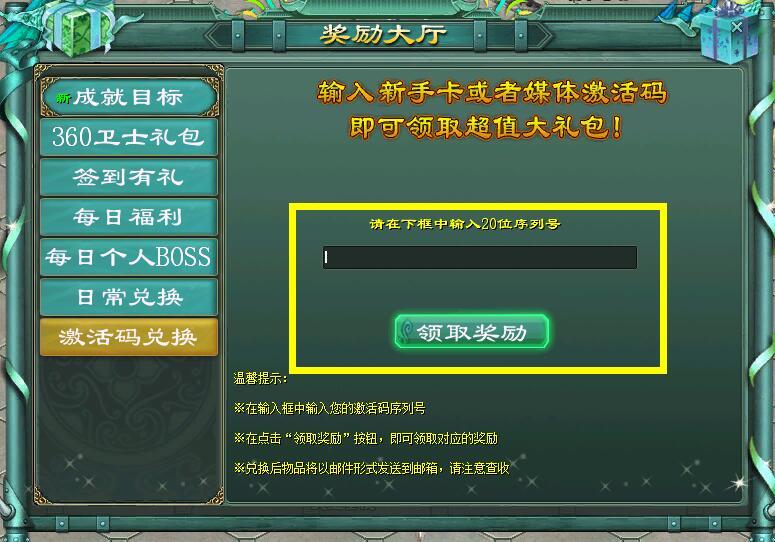Click the tip about 邮件 delivery to mailbox

(x=372, y=468)
